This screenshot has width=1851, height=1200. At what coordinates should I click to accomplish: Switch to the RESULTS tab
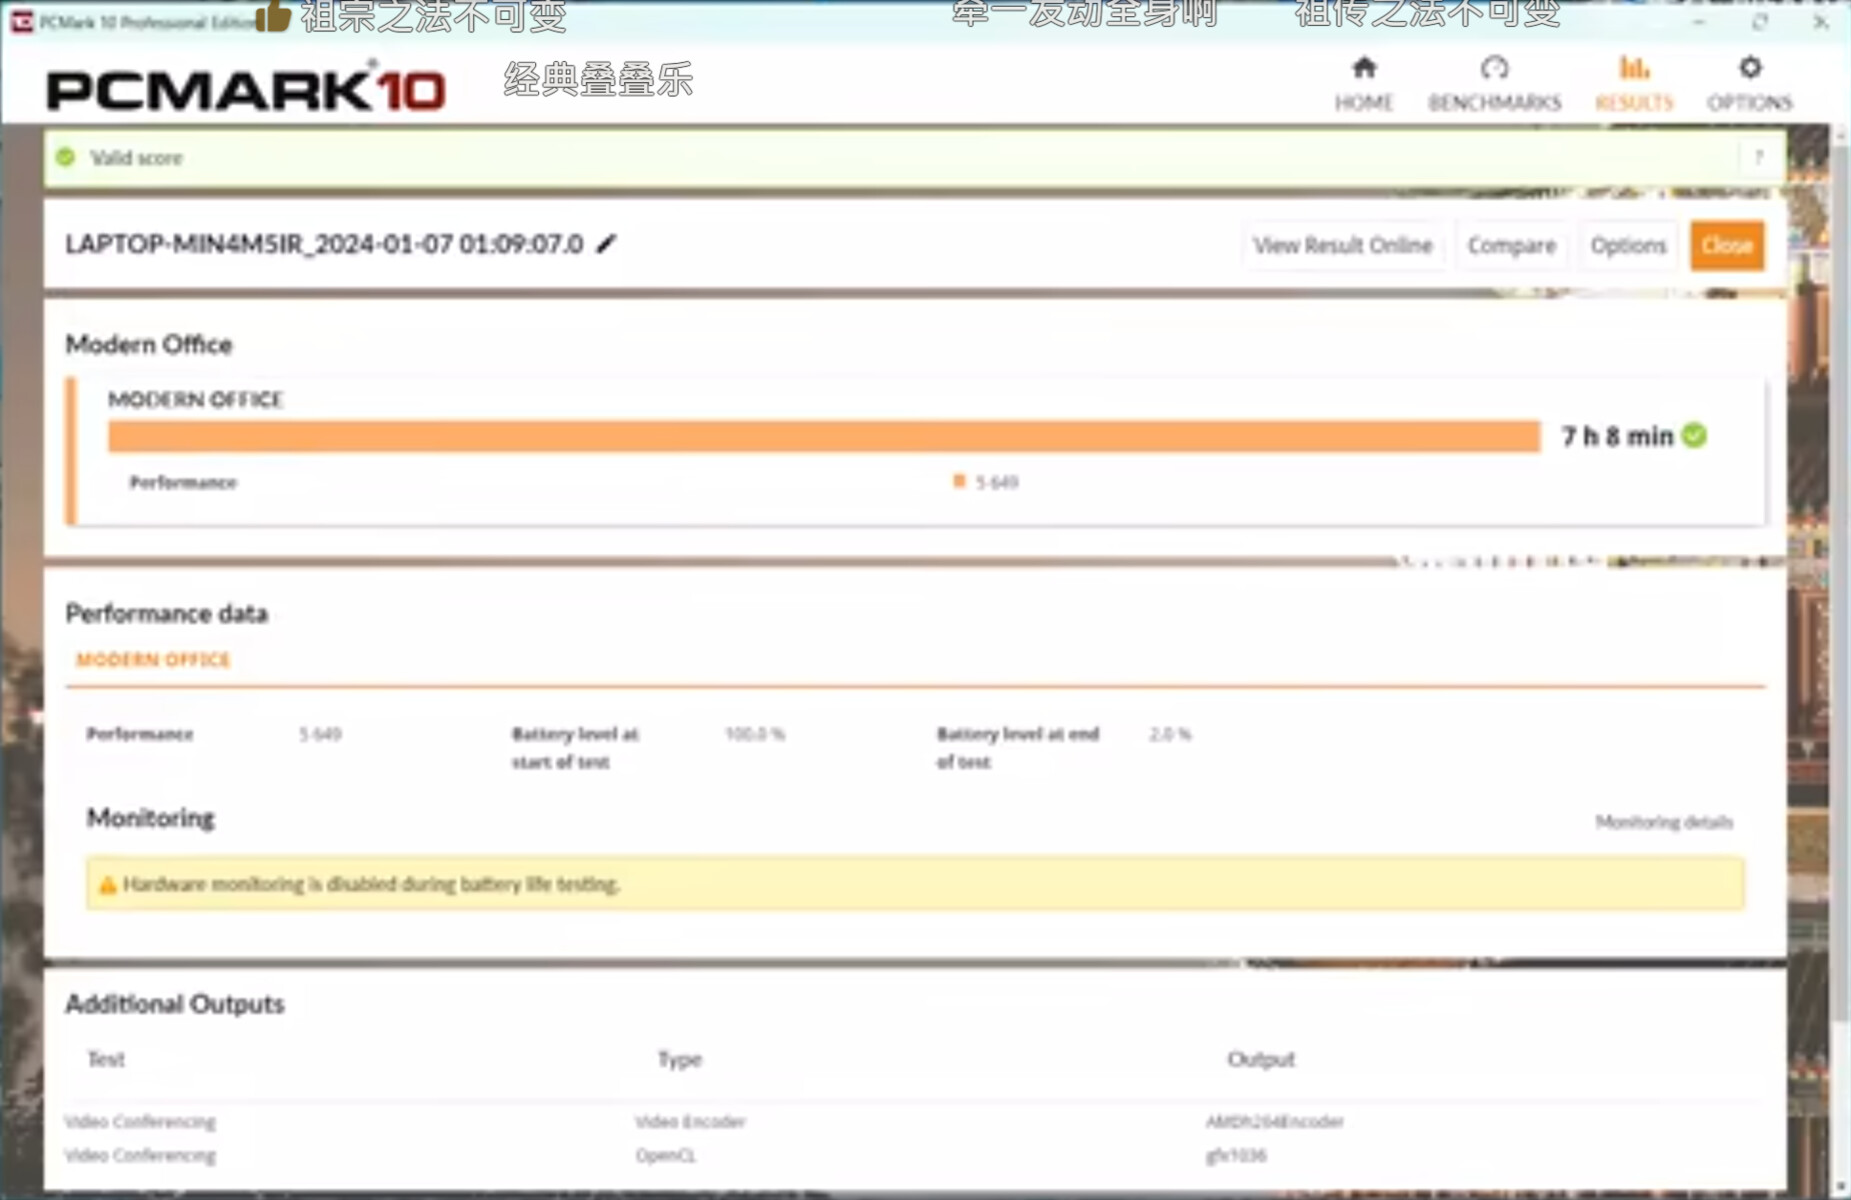[1634, 85]
